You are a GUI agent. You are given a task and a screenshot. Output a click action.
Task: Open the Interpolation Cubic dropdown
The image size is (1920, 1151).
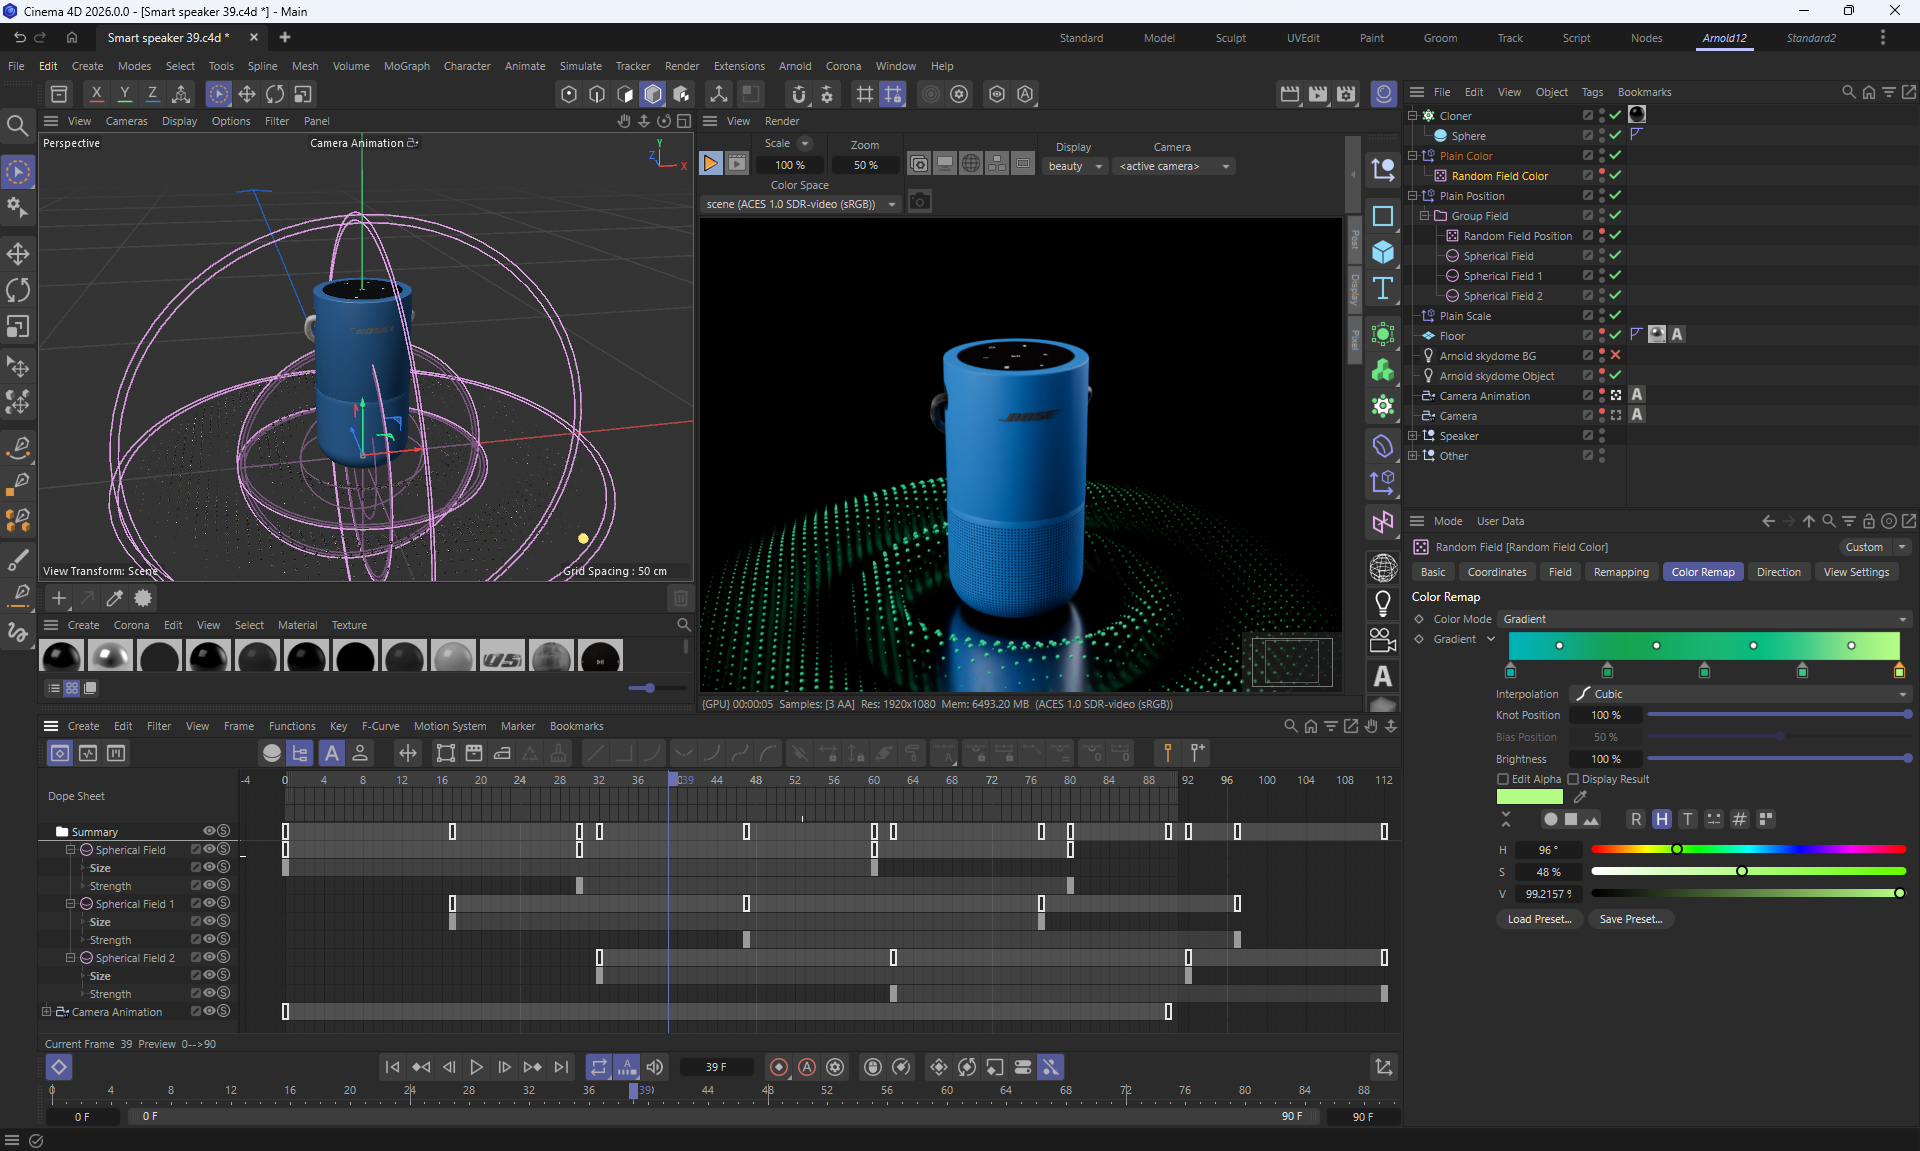[1738, 694]
